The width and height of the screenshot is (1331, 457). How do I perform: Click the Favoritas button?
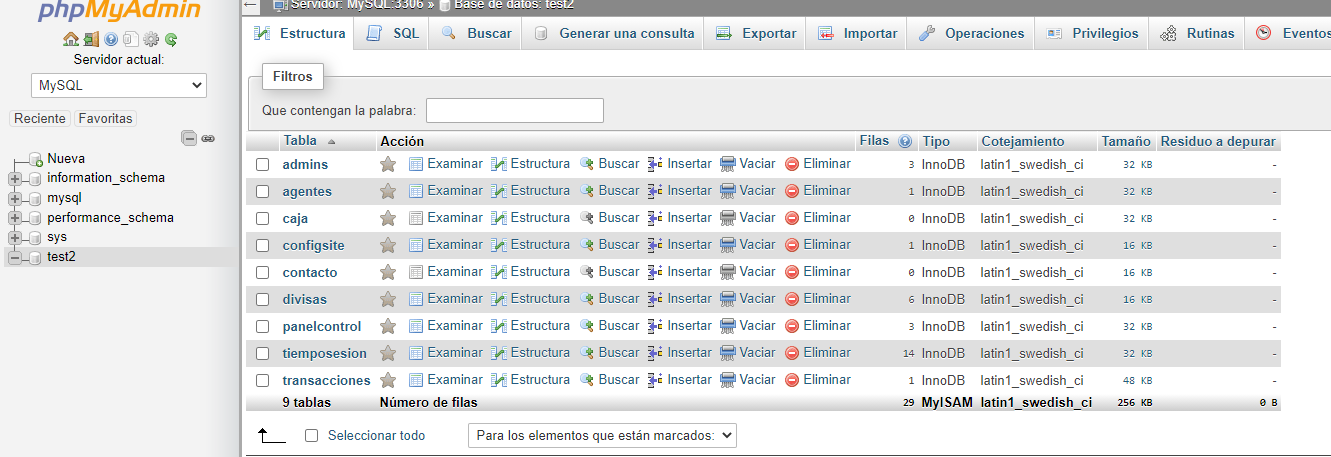tap(105, 118)
